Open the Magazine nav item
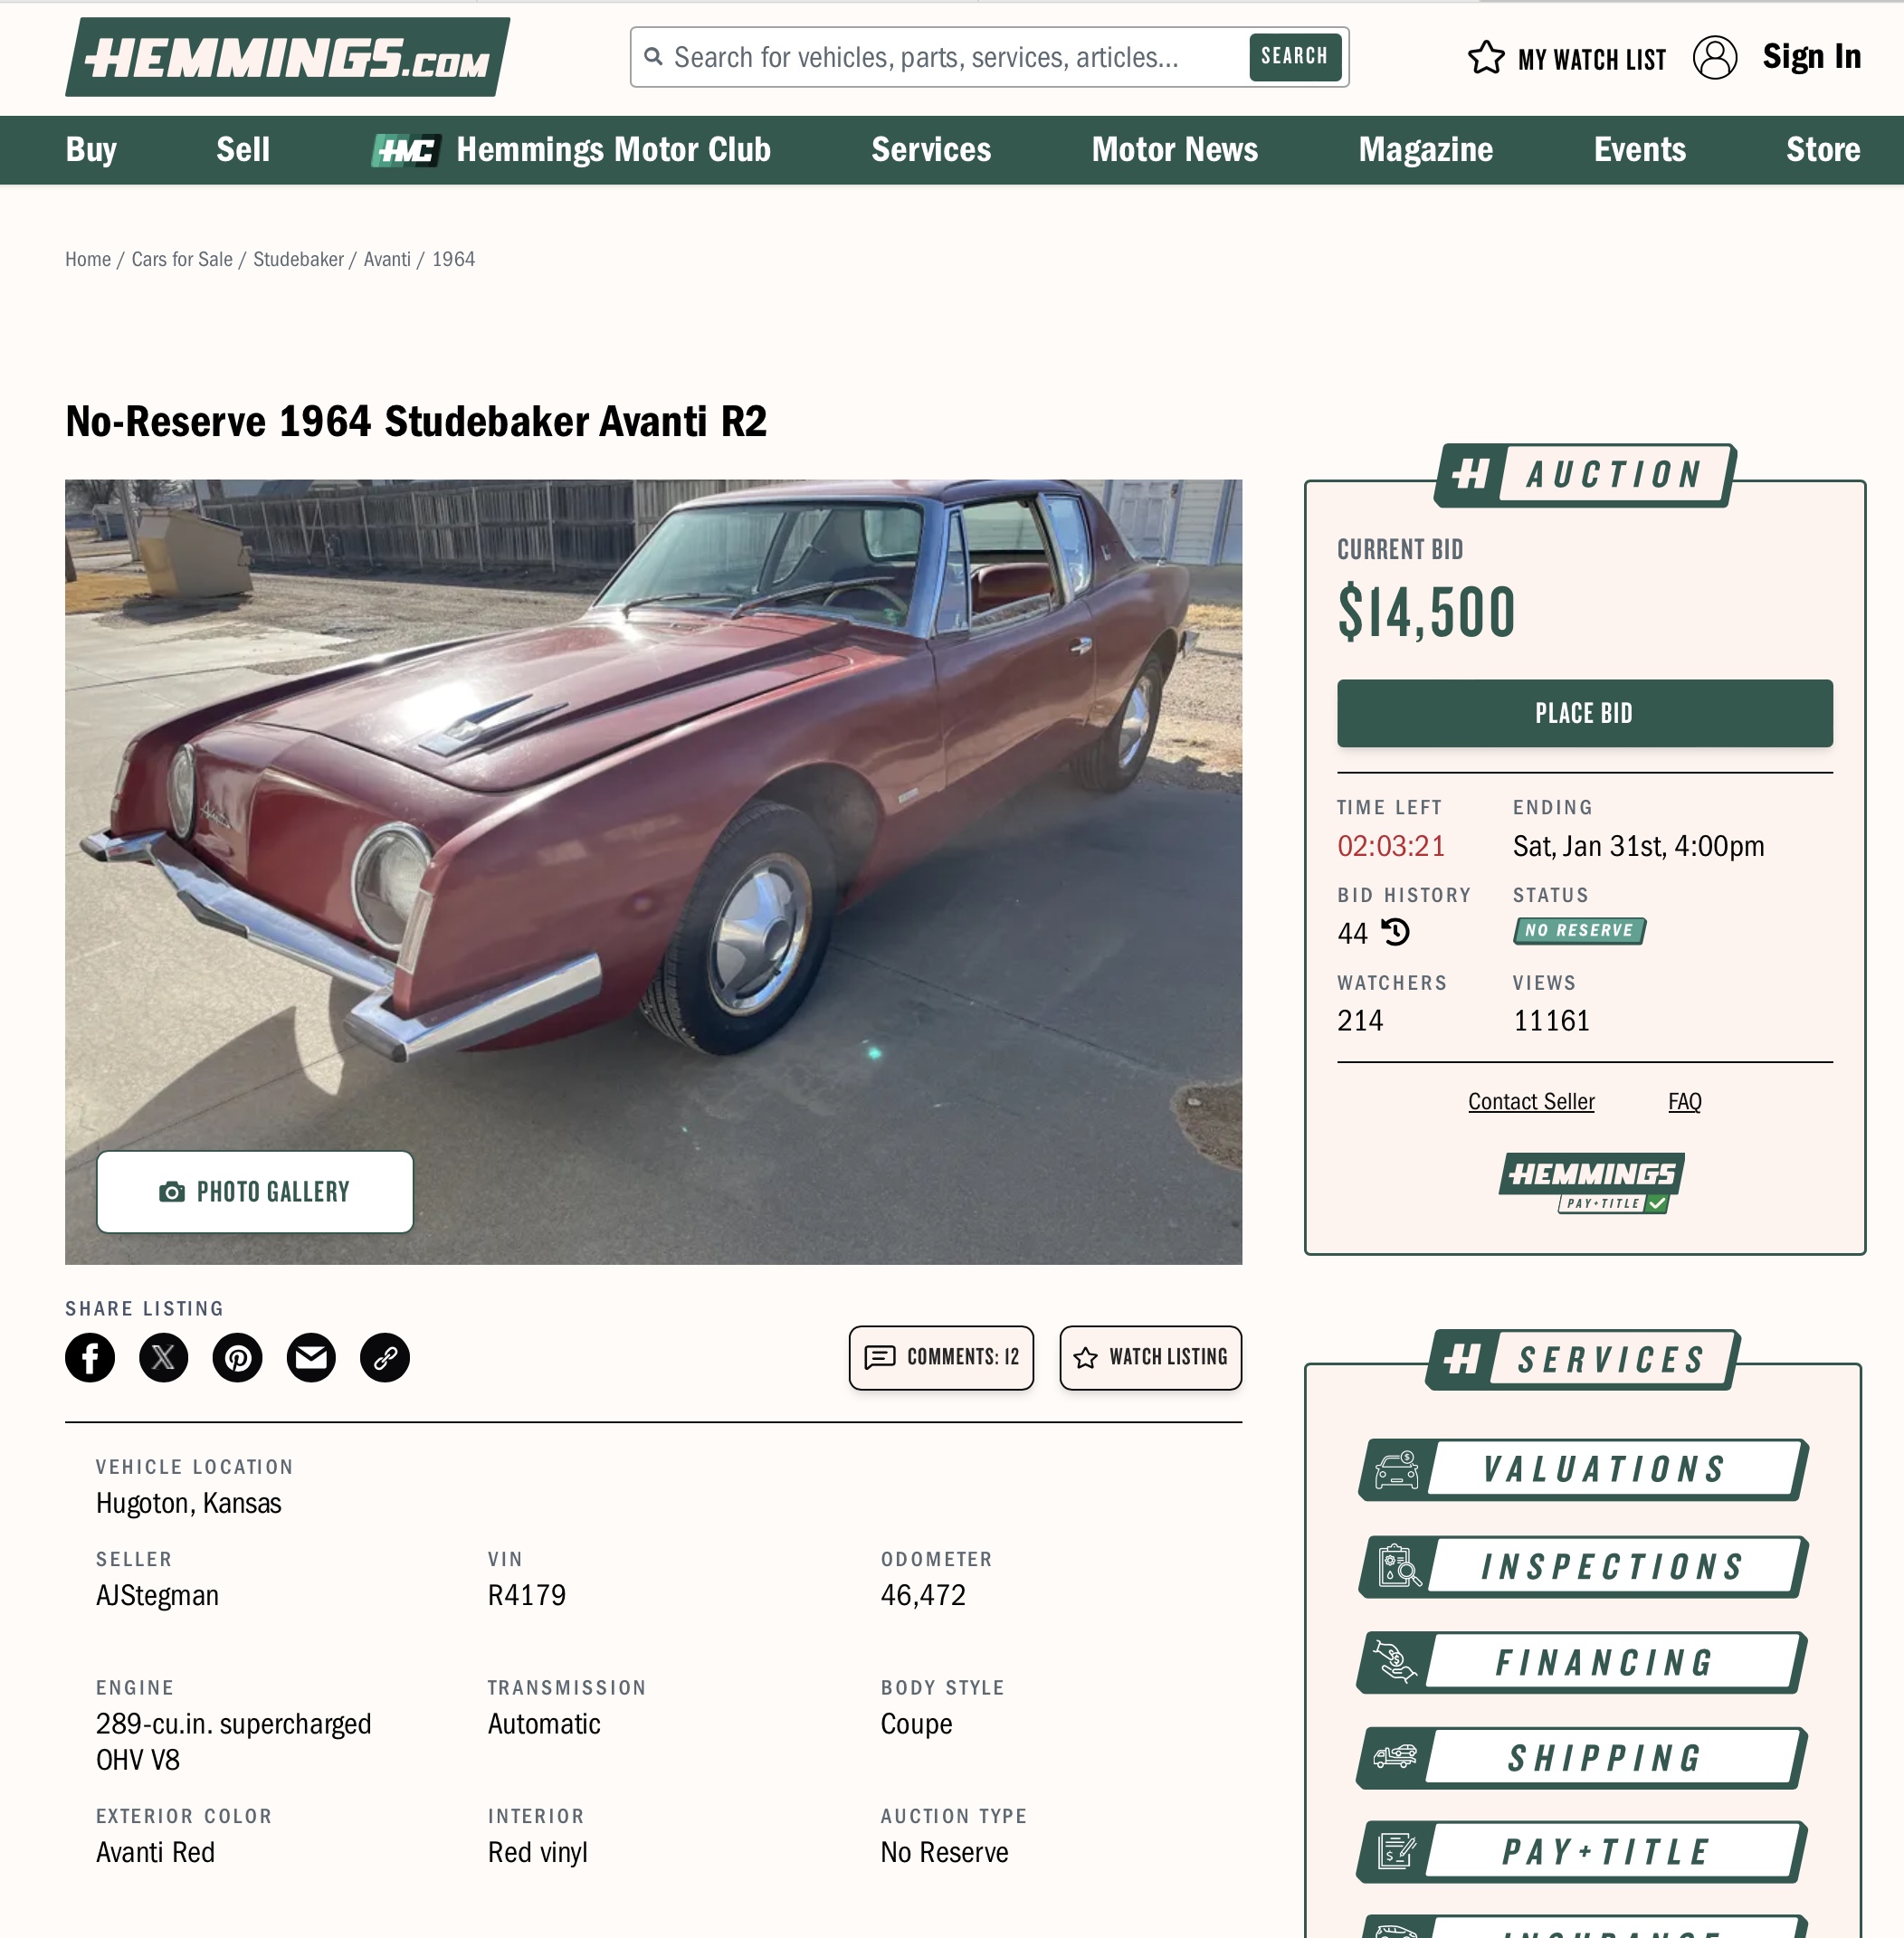The width and height of the screenshot is (1904, 1938). 1425,149
